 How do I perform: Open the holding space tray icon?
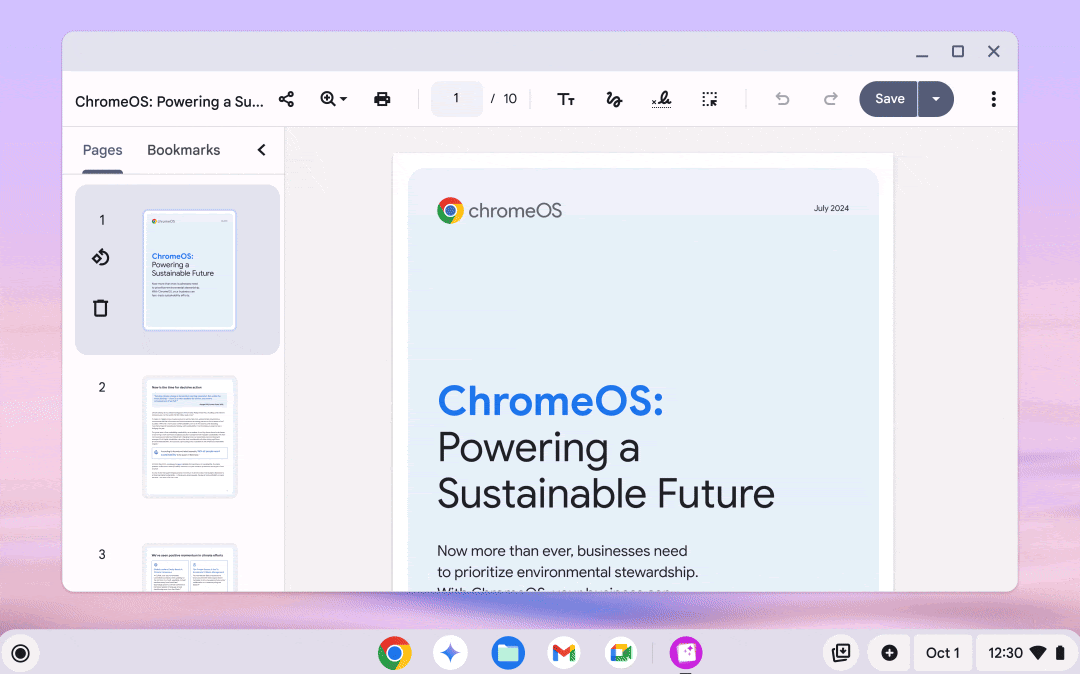[841, 653]
